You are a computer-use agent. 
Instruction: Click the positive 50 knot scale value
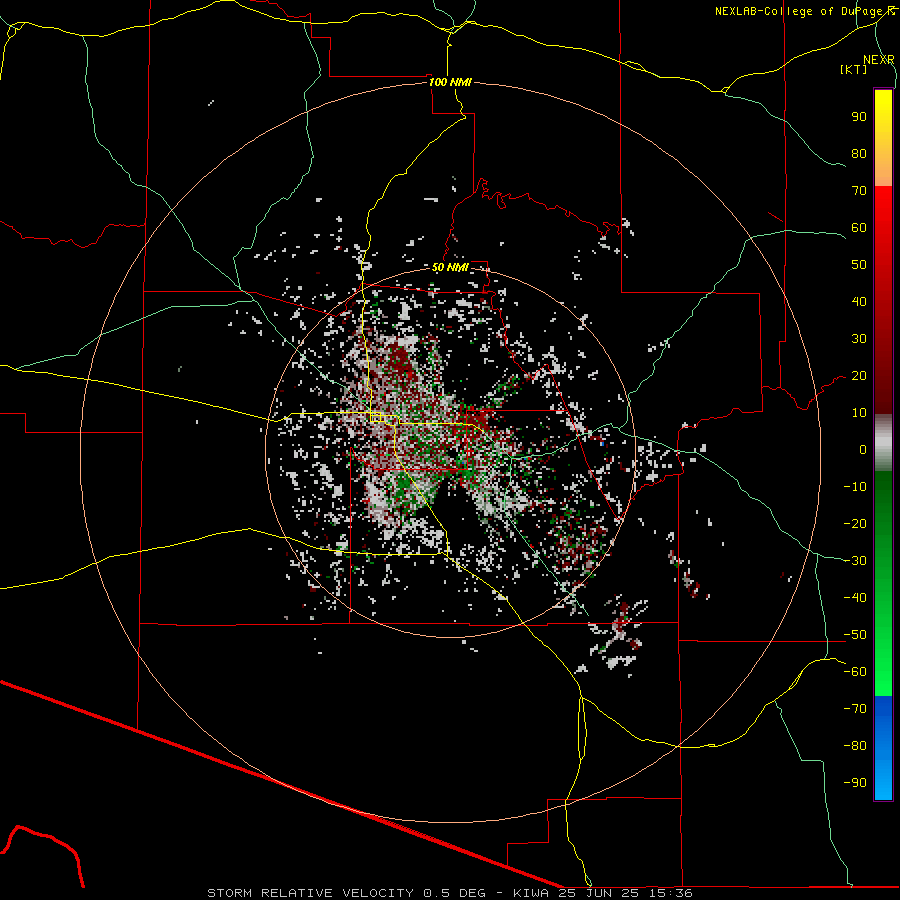coord(859,265)
